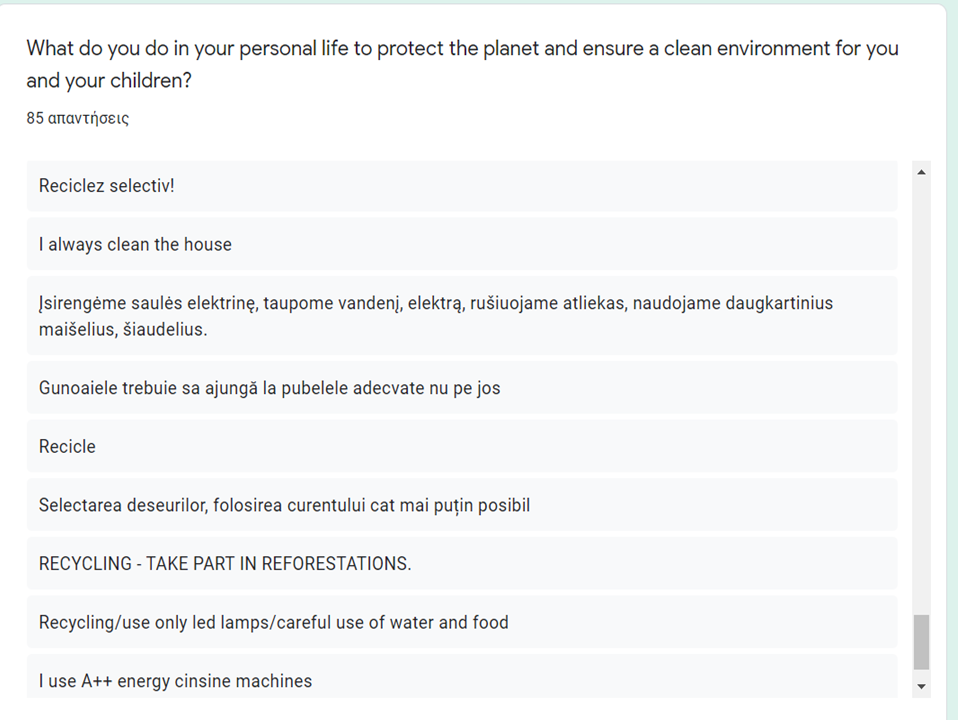Click the words 'maišelius, šiaudelius' on the second line

123,329
